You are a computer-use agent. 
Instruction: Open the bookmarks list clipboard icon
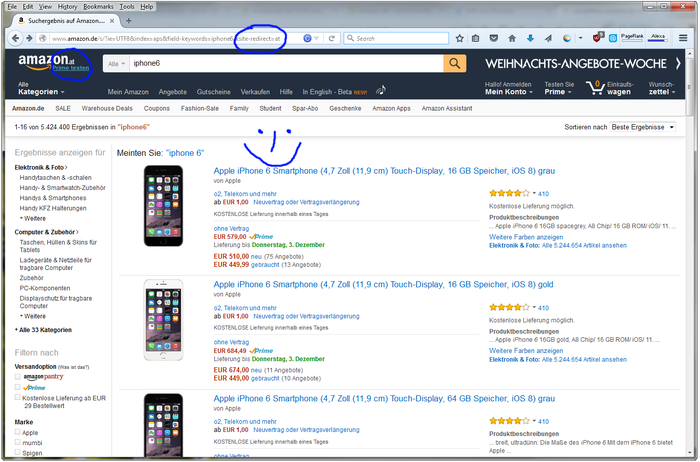tap(476, 38)
